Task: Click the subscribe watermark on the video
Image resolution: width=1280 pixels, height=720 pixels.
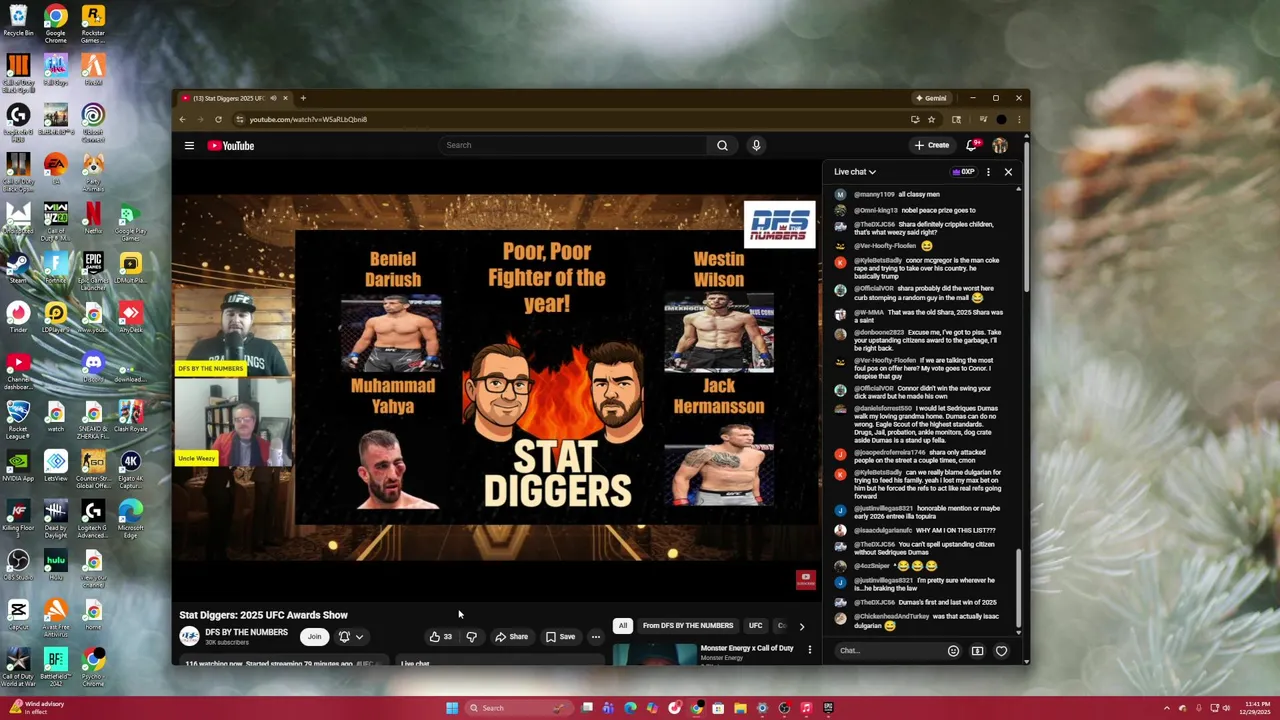Action: [x=806, y=579]
